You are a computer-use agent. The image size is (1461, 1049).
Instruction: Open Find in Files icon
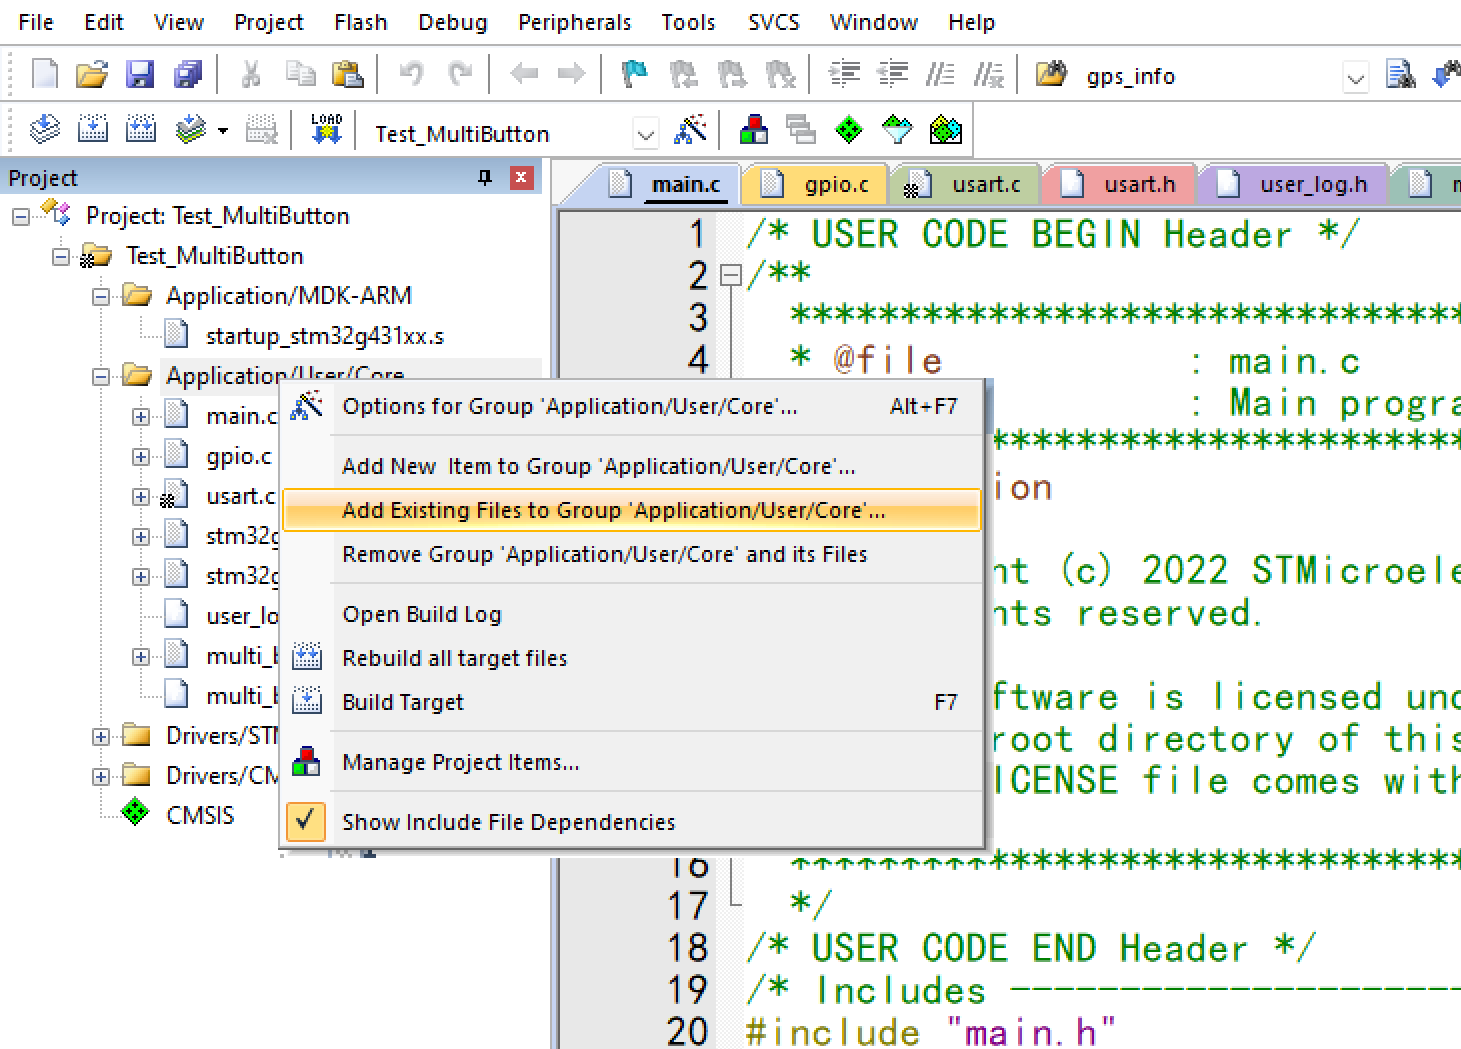click(x=1400, y=75)
